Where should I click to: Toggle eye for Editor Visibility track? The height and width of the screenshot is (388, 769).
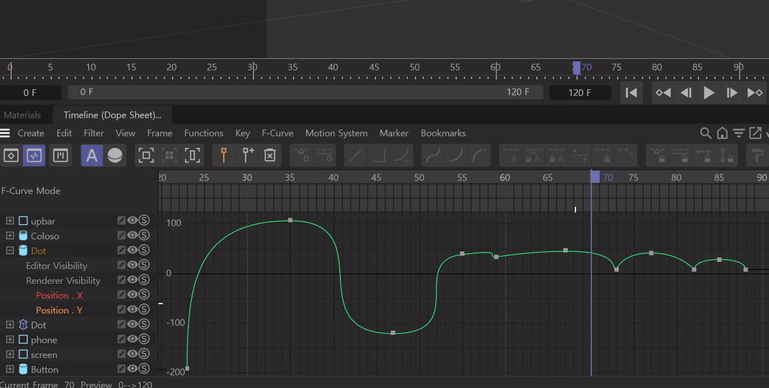point(132,265)
